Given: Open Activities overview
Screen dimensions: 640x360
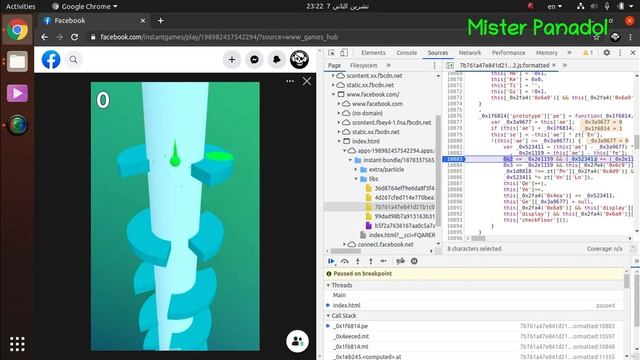Looking at the screenshot, I should pos(20,7).
